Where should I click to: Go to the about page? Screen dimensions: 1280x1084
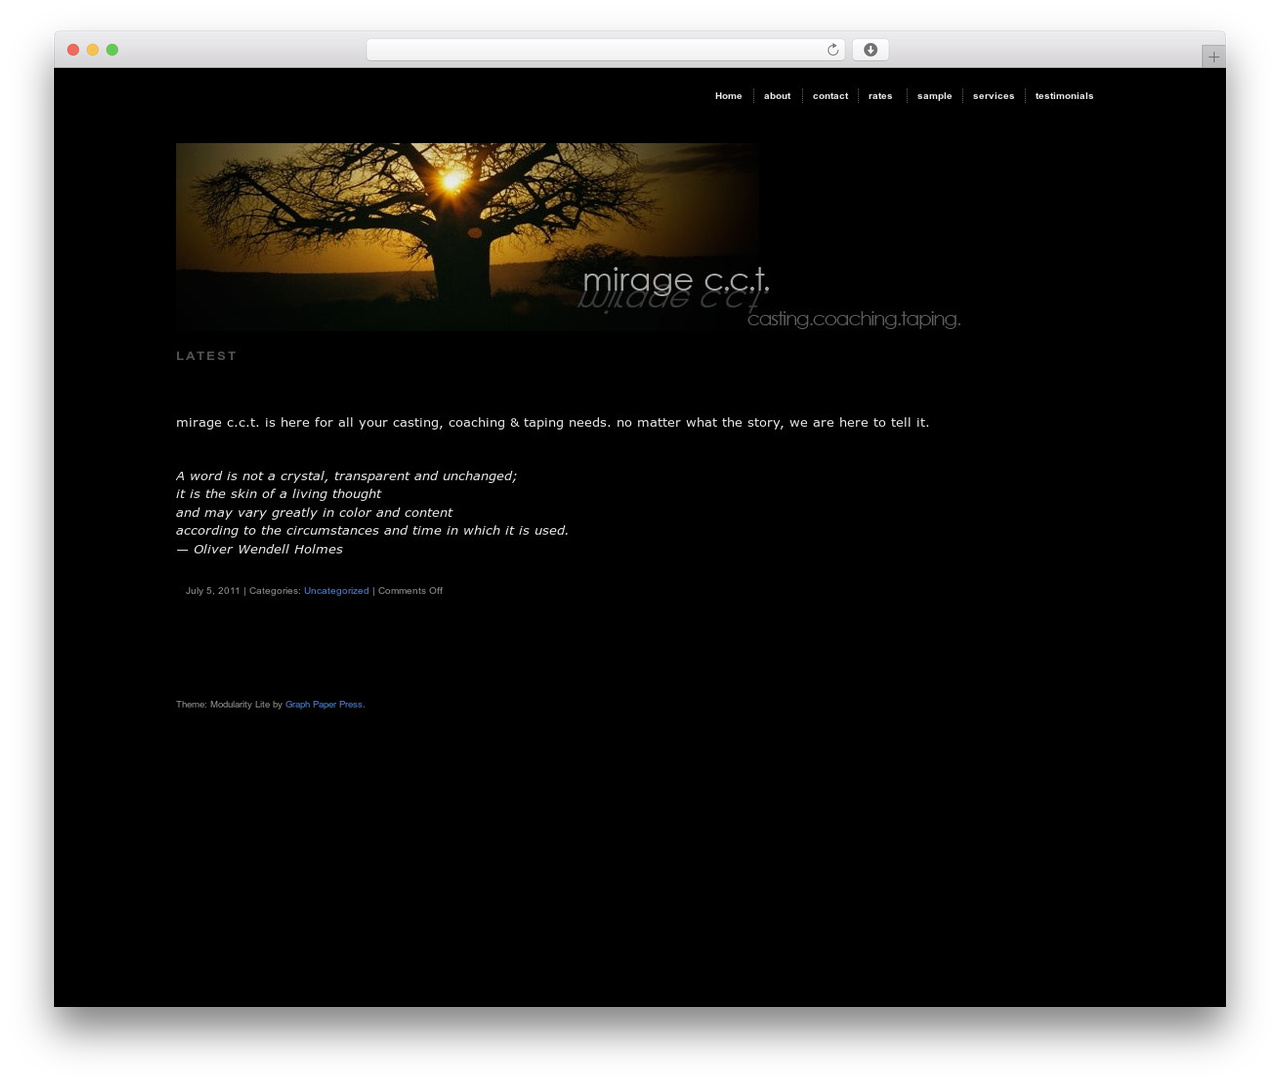777,96
